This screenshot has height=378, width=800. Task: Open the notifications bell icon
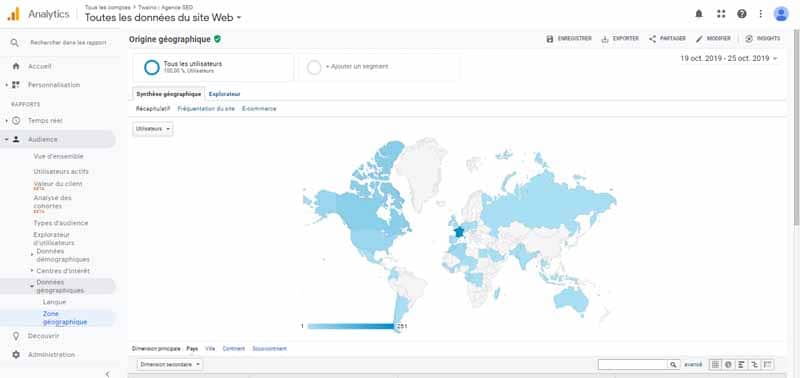point(699,14)
